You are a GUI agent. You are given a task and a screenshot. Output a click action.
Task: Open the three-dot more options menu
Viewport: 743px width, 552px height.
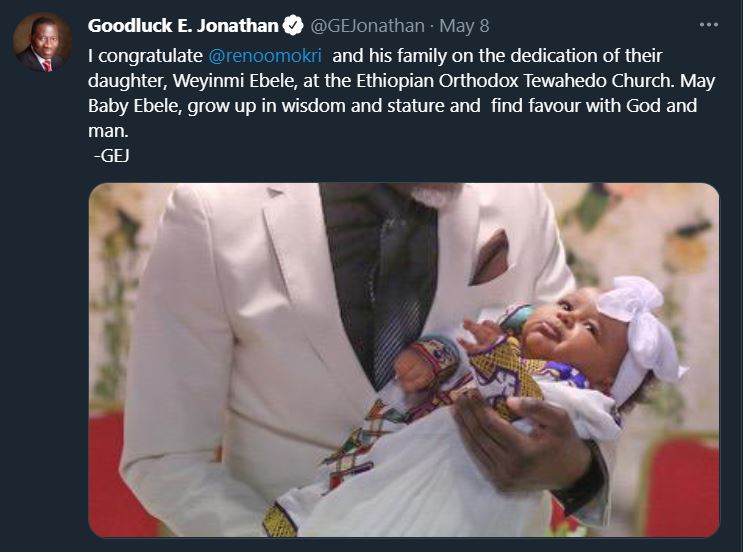tap(709, 25)
